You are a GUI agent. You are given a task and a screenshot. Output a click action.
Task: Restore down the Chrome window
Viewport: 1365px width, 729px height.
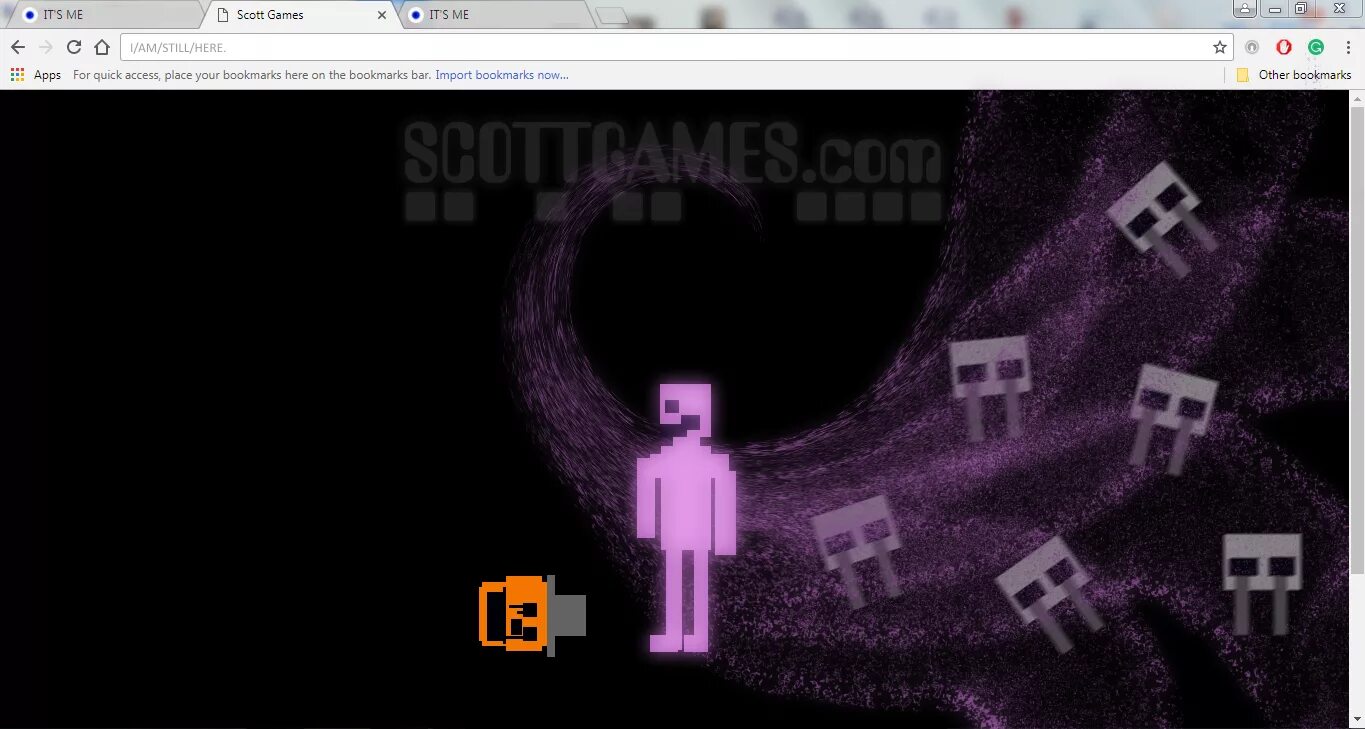coord(1301,8)
